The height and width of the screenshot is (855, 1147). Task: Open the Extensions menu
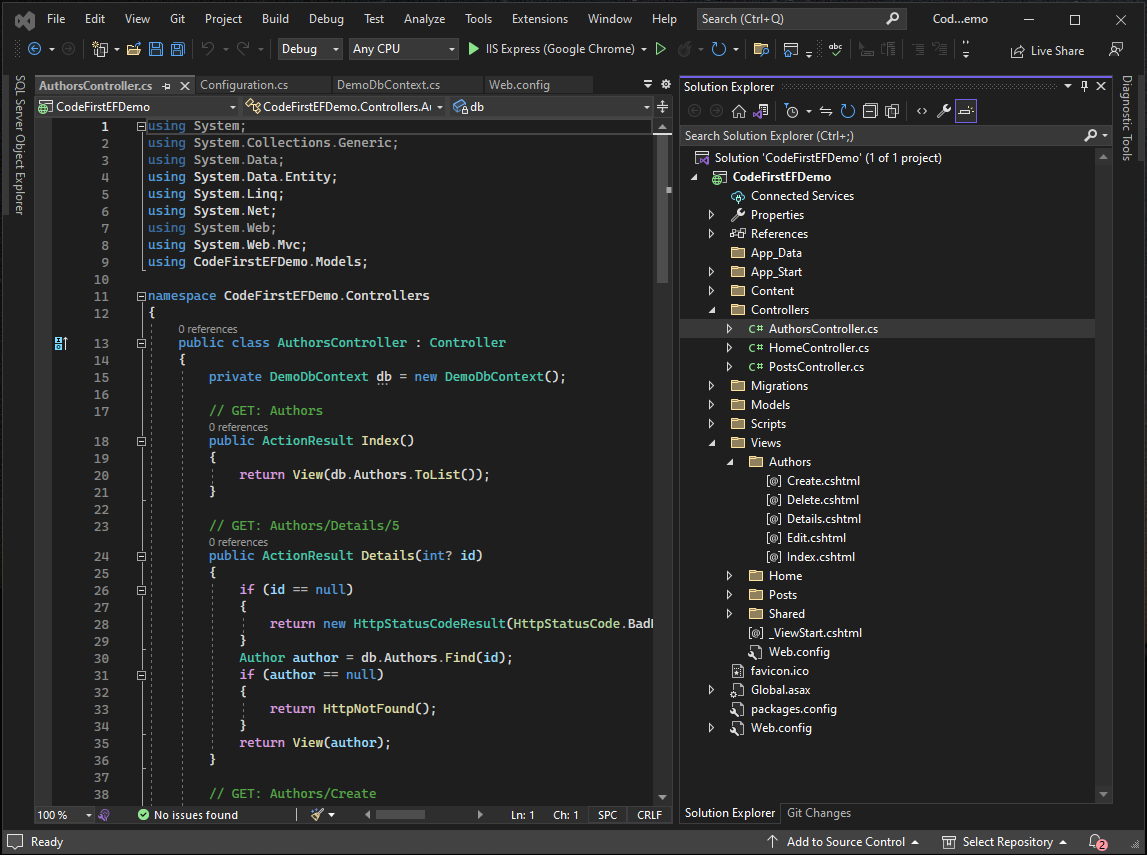tap(539, 18)
